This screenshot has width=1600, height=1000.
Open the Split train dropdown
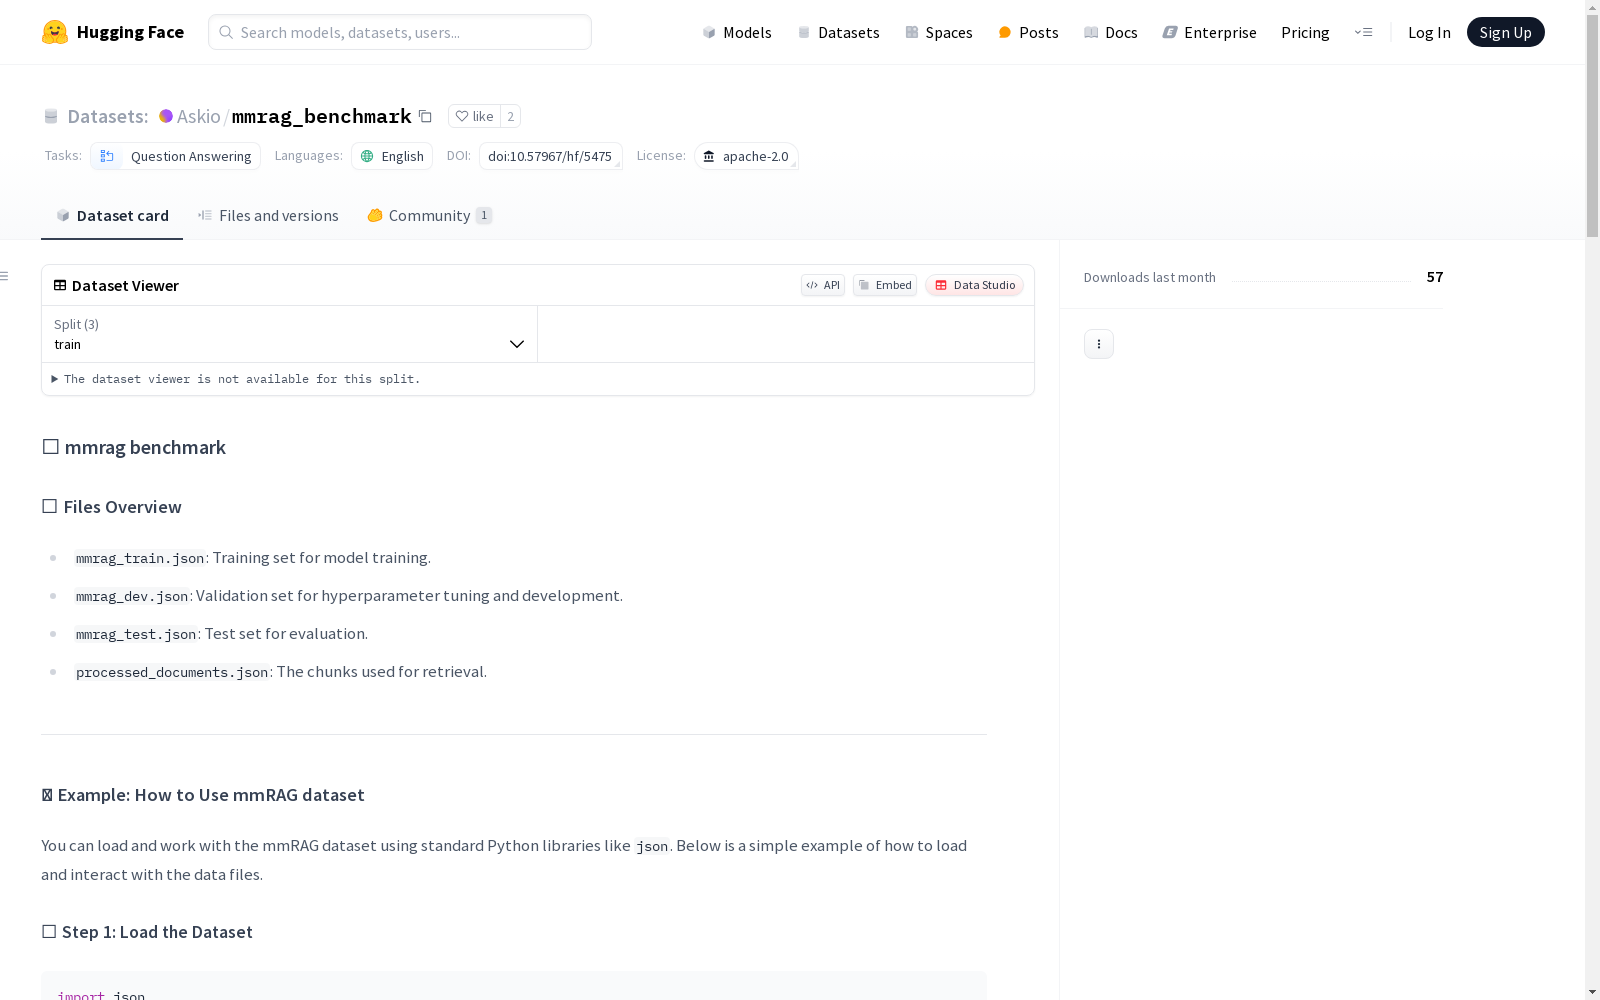pyautogui.click(x=290, y=334)
